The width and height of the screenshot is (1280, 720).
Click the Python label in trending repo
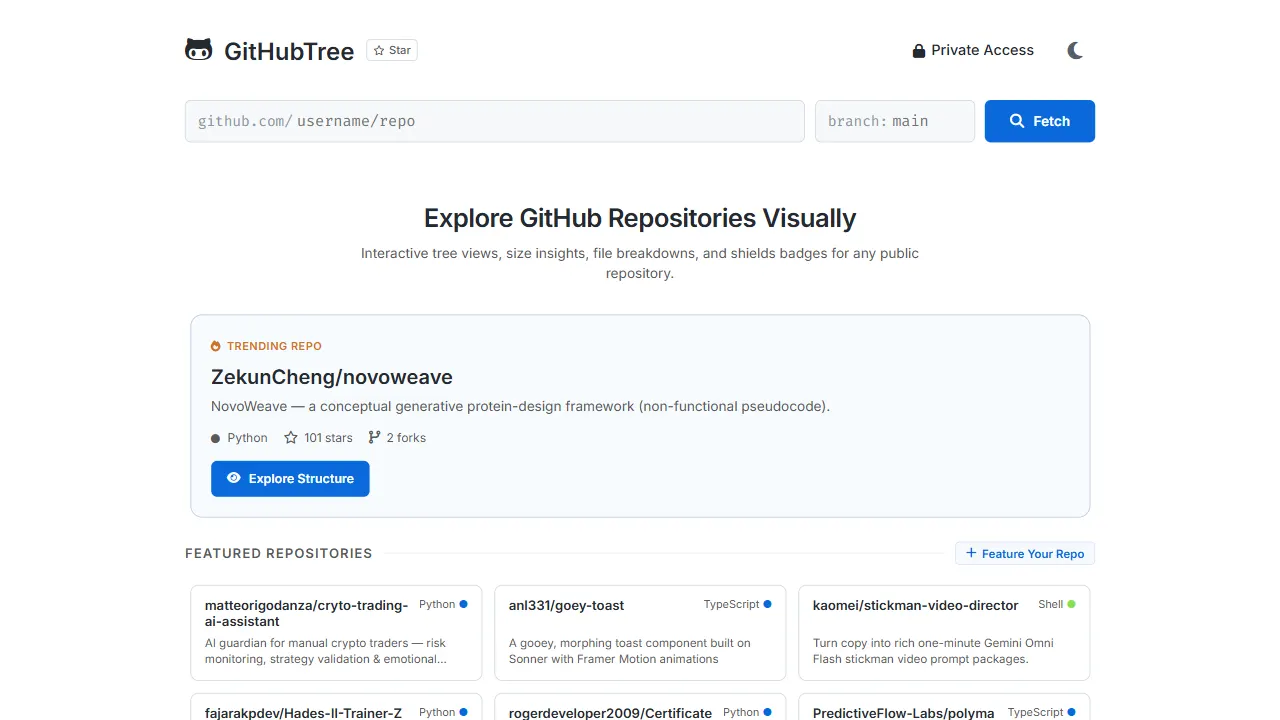point(247,438)
